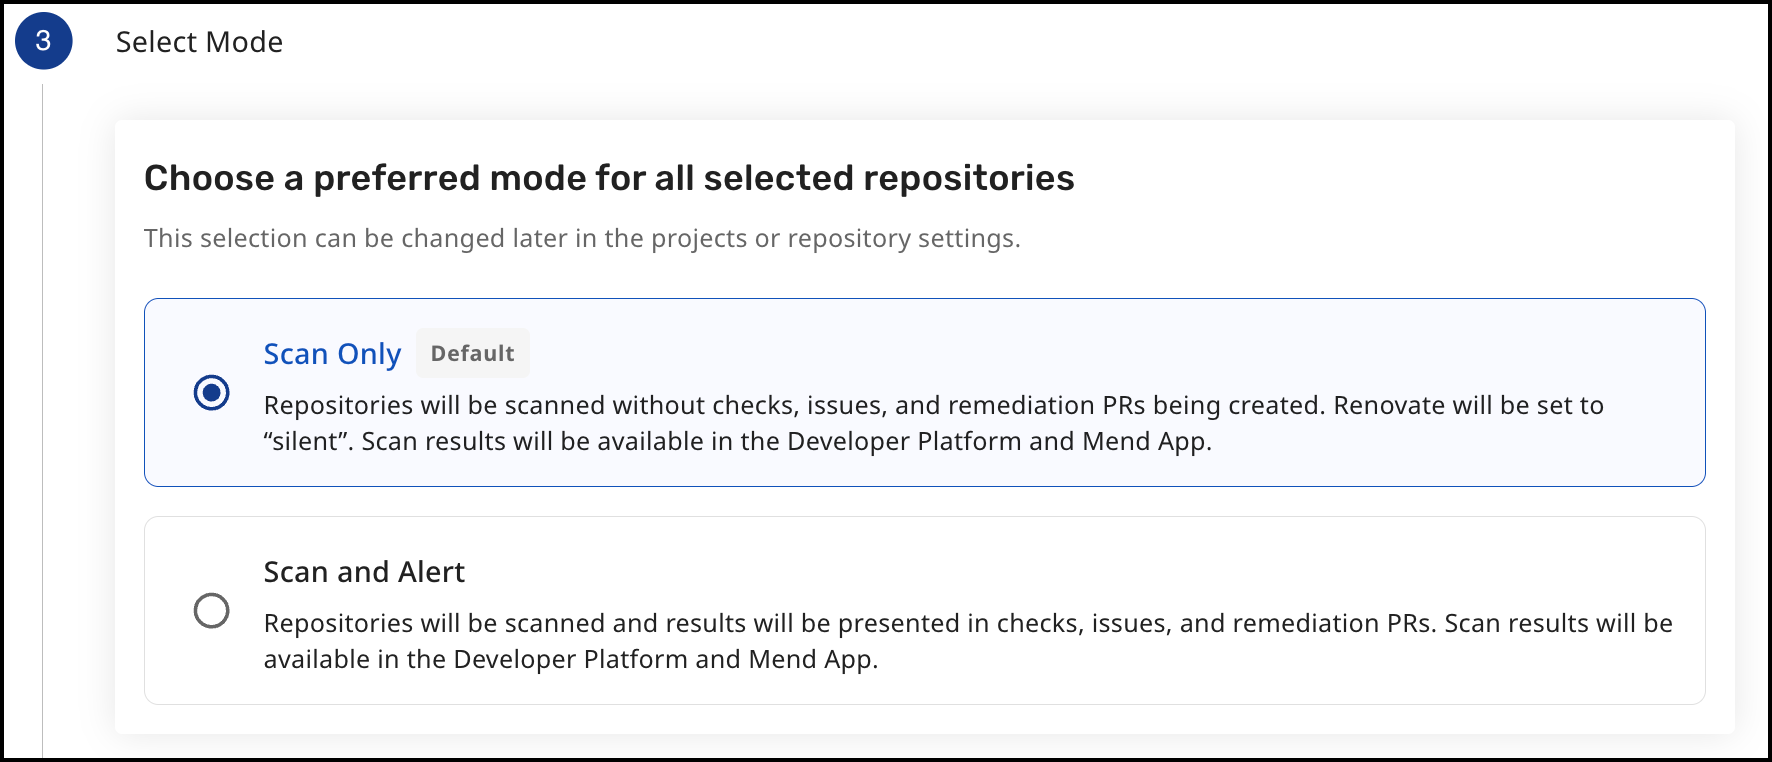This screenshot has width=1772, height=762.
Task: Select the Scan Only radio button
Action: click(x=211, y=392)
